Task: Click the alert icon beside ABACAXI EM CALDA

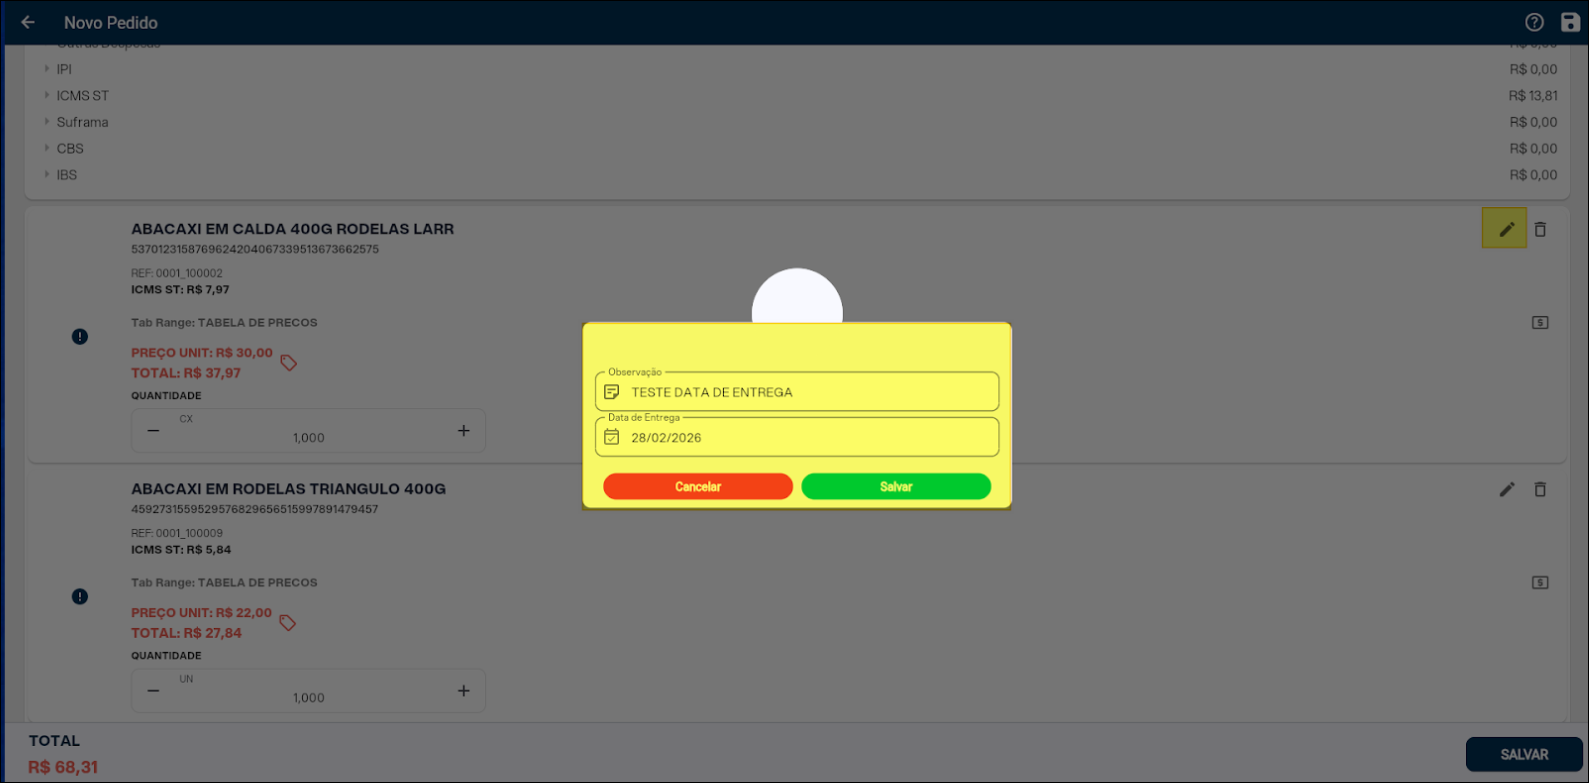Action: pos(80,337)
